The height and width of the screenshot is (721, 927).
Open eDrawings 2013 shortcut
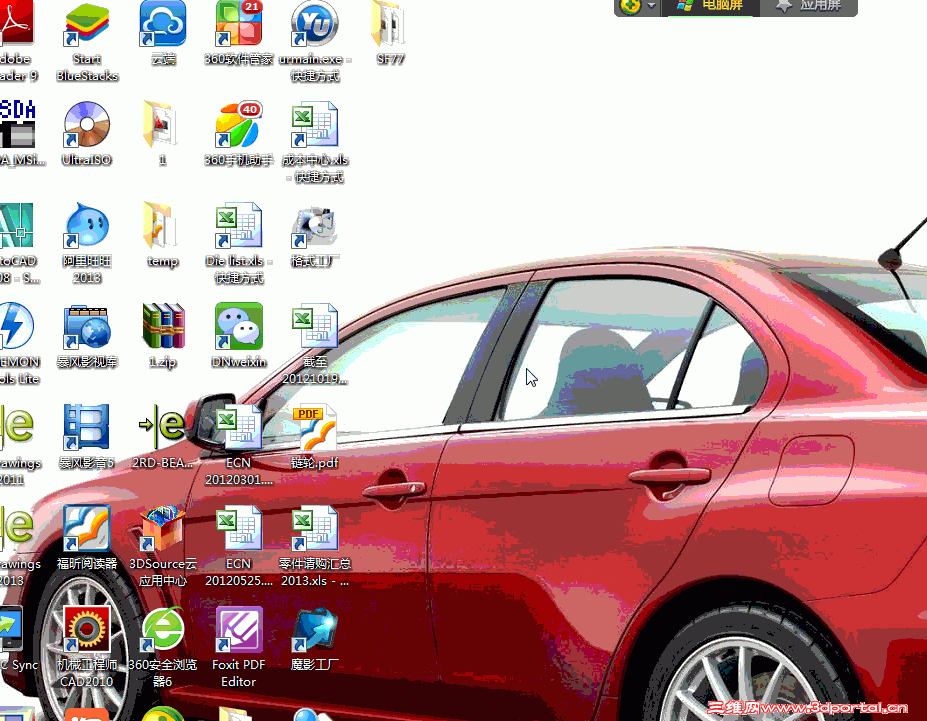pyautogui.click(x=17, y=528)
